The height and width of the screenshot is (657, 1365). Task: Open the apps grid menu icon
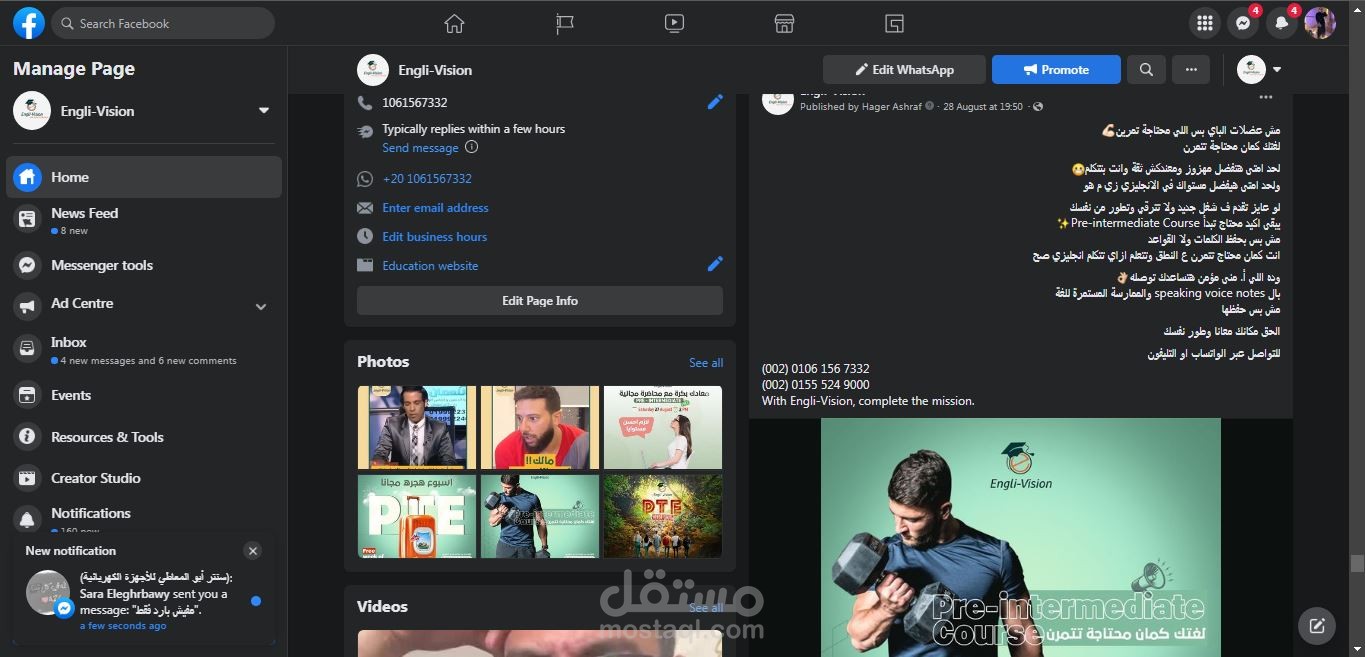pyautogui.click(x=1205, y=23)
